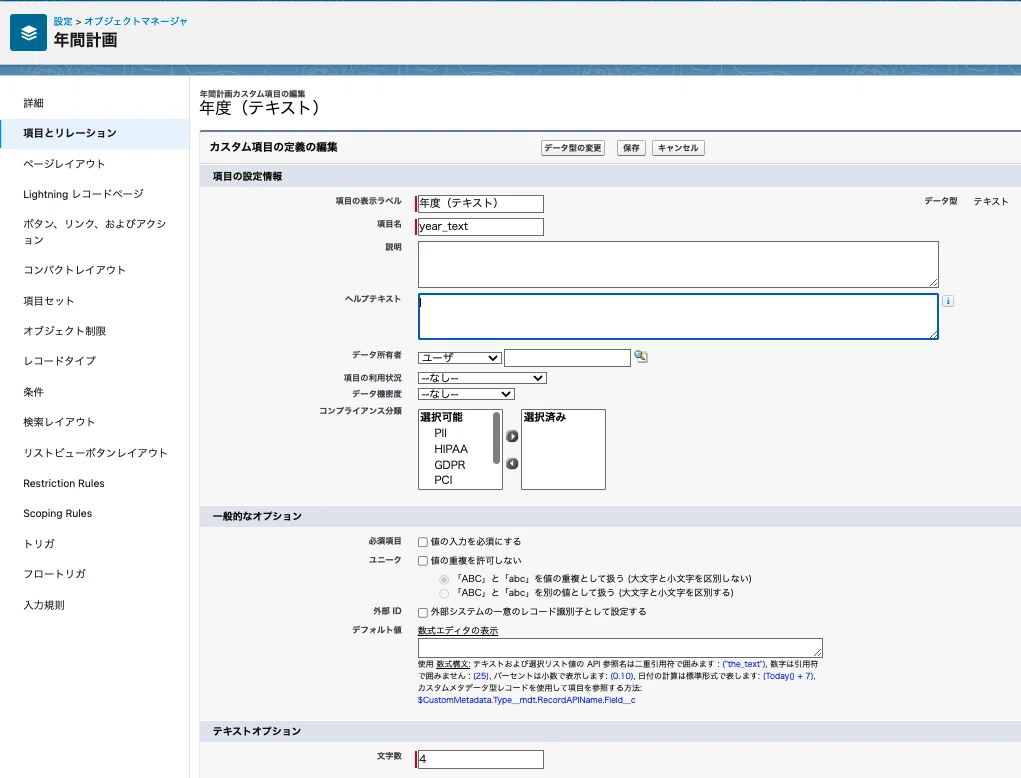This screenshot has height=778, width=1021.
Task: Open the 数式構文 help link
Action: 453,664
